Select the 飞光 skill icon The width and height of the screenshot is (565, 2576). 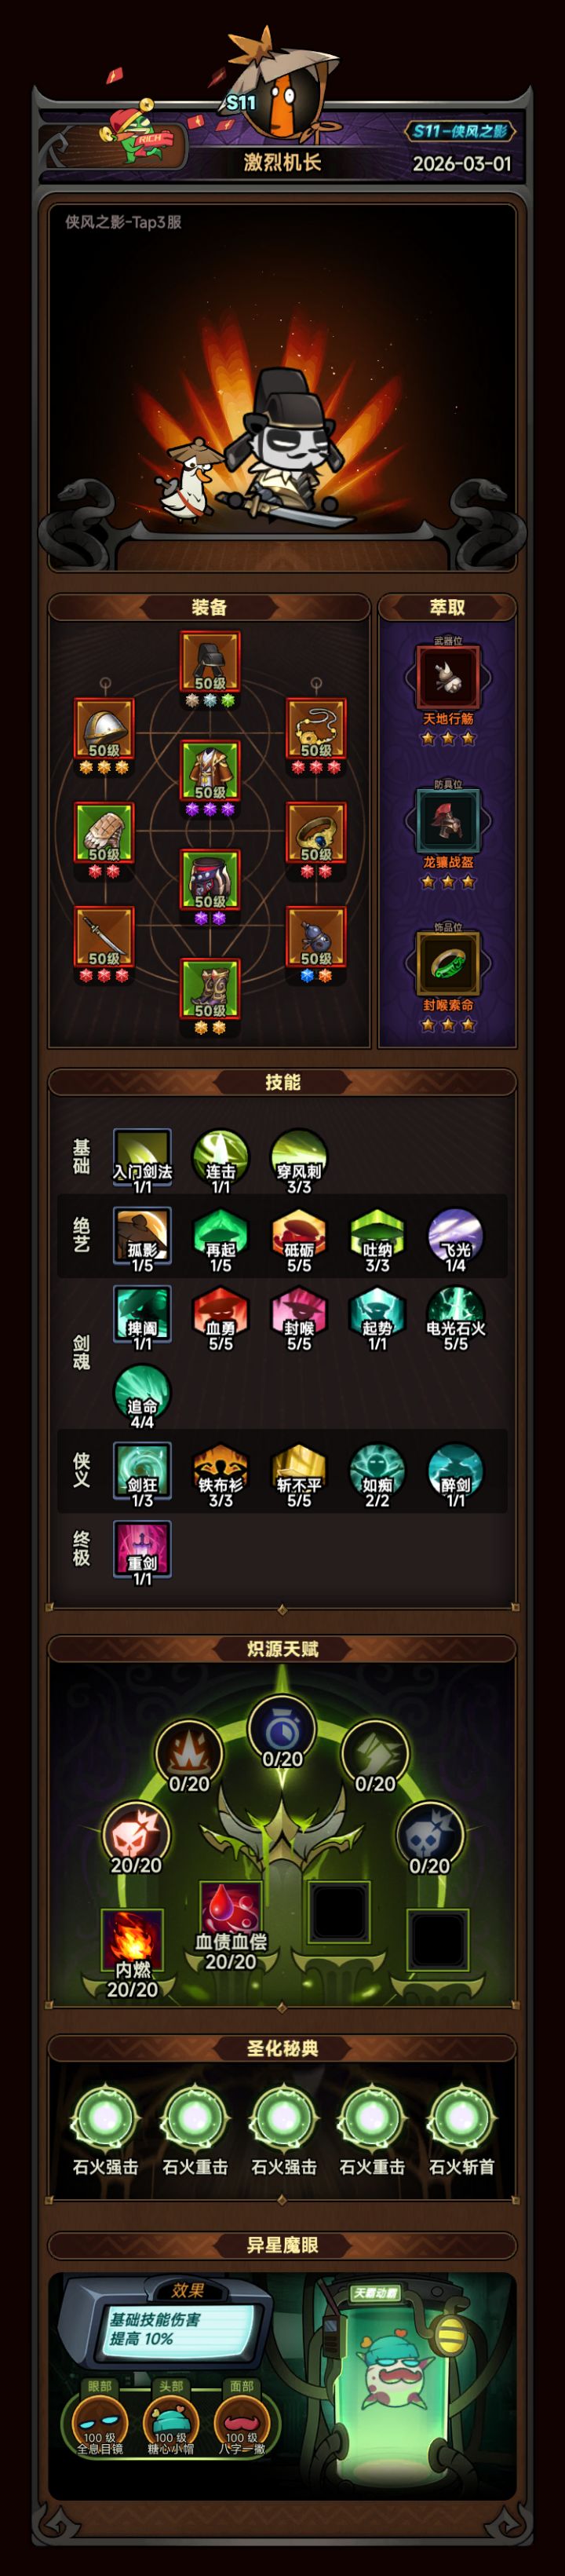coord(455,1238)
